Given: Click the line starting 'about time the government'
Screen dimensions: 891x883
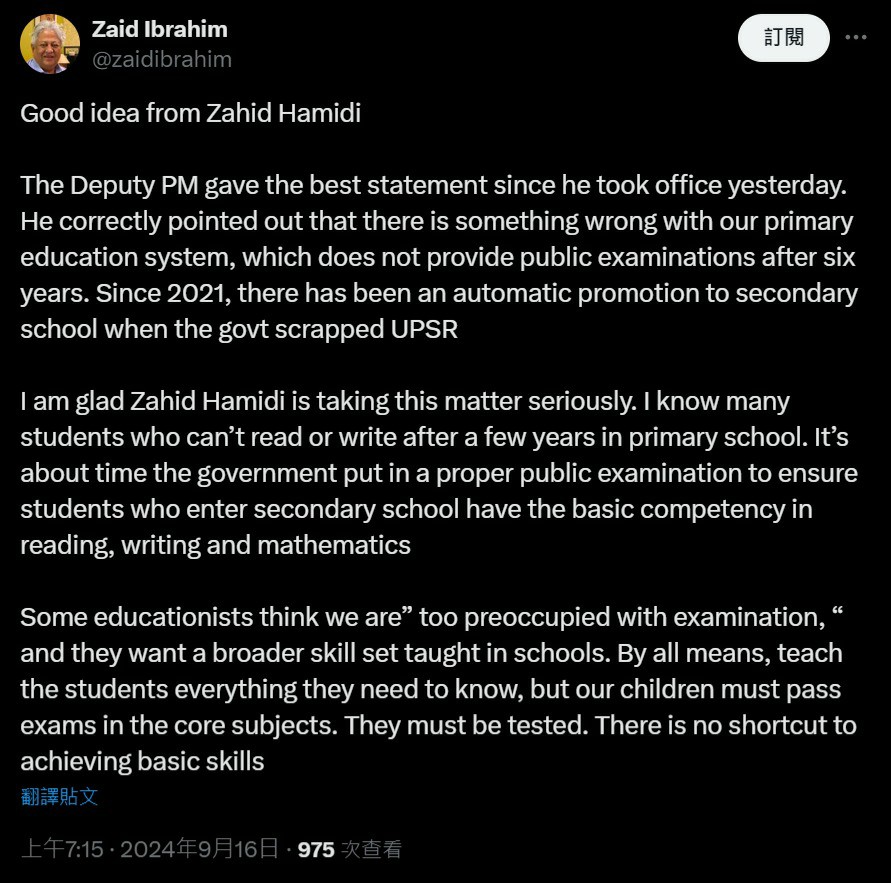Looking at the screenshot, I should click(439, 473).
